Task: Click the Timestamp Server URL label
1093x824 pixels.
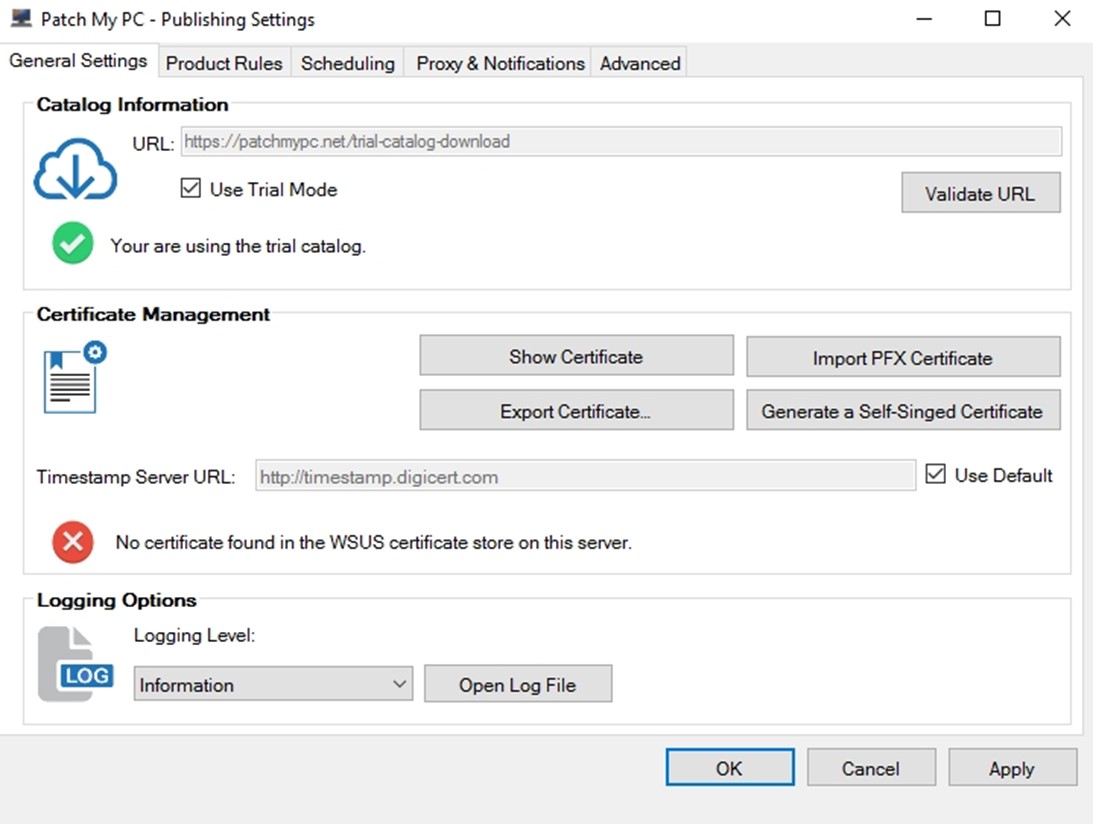Action: coord(136,477)
